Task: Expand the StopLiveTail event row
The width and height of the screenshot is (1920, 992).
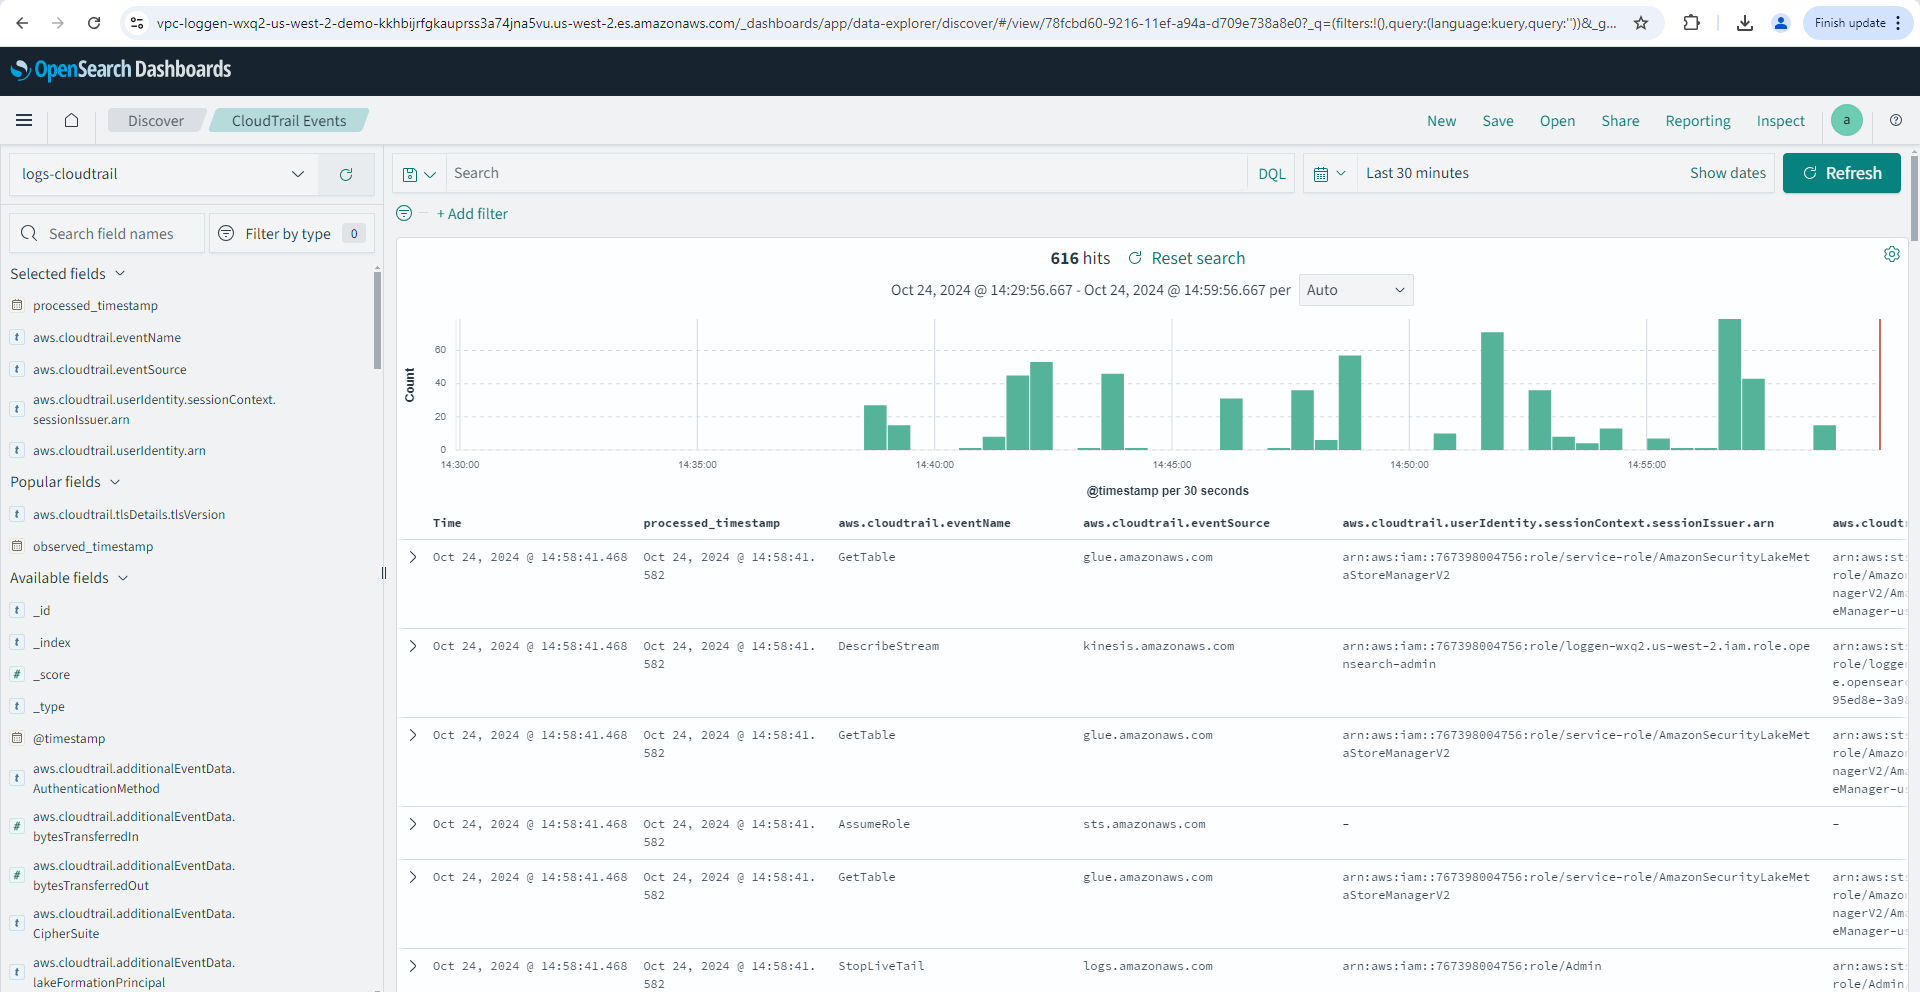Action: (x=413, y=966)
